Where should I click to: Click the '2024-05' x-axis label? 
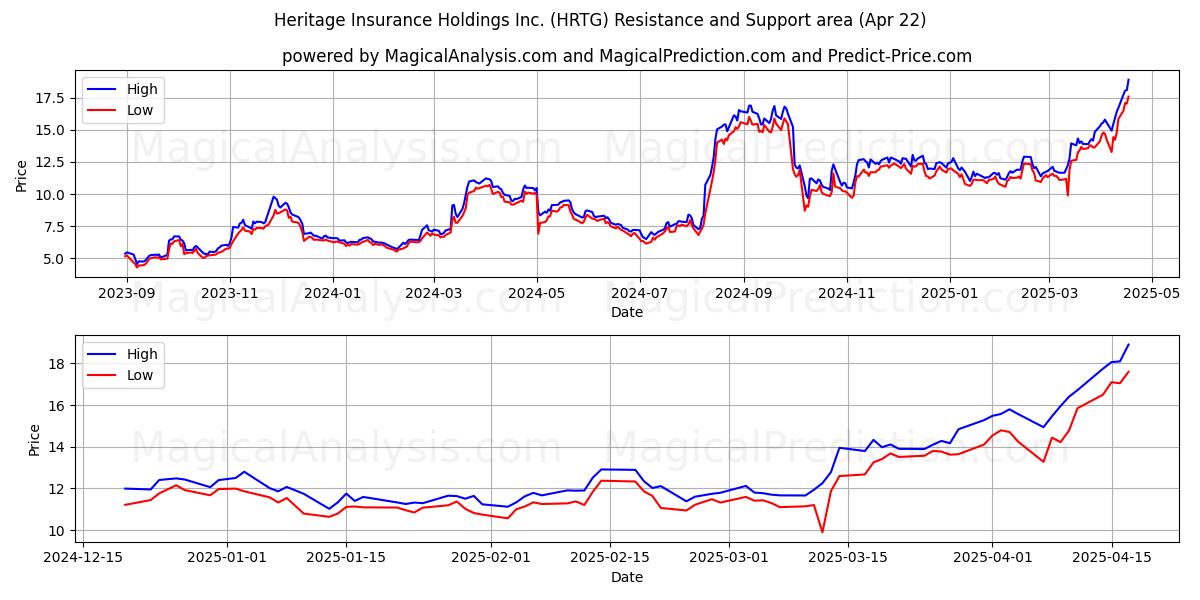537,294
